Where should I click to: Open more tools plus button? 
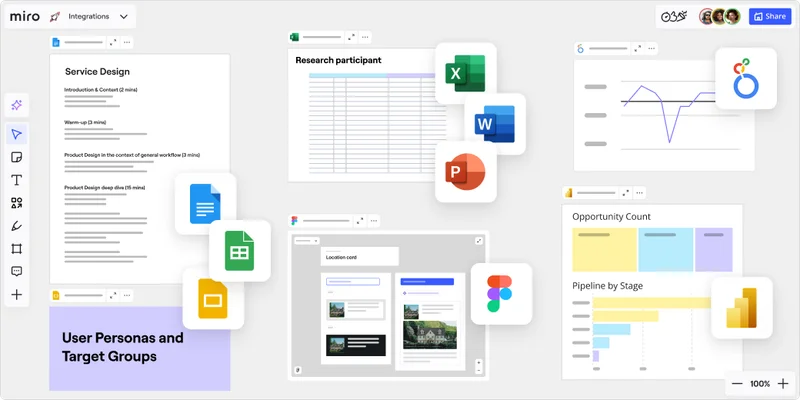pyautogui.click(x=17, y=295)
